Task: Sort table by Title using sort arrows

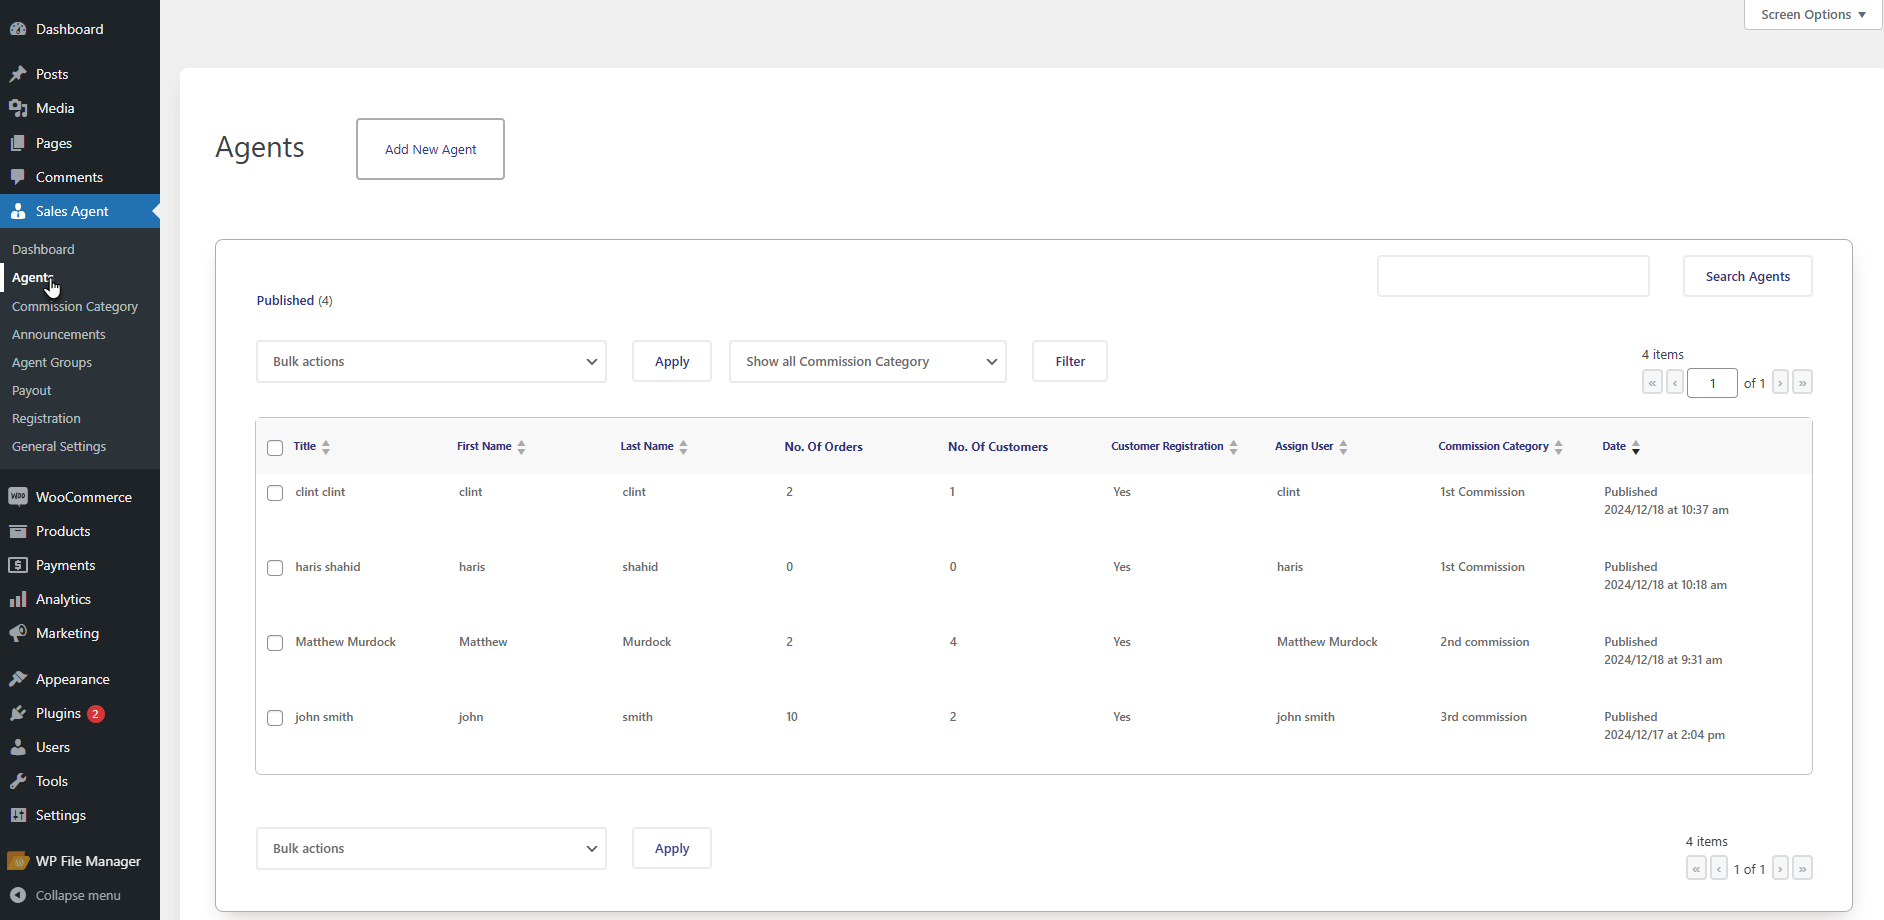Action: [326, 447]
